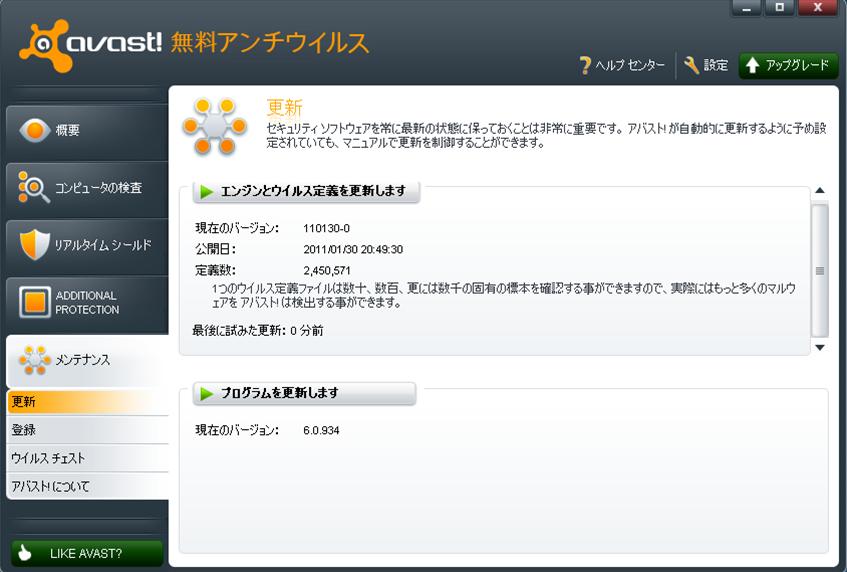Click the maintenance molecule icon in sidebar
The height and width of the screenshot is (572, 847).
coord(35,360)
